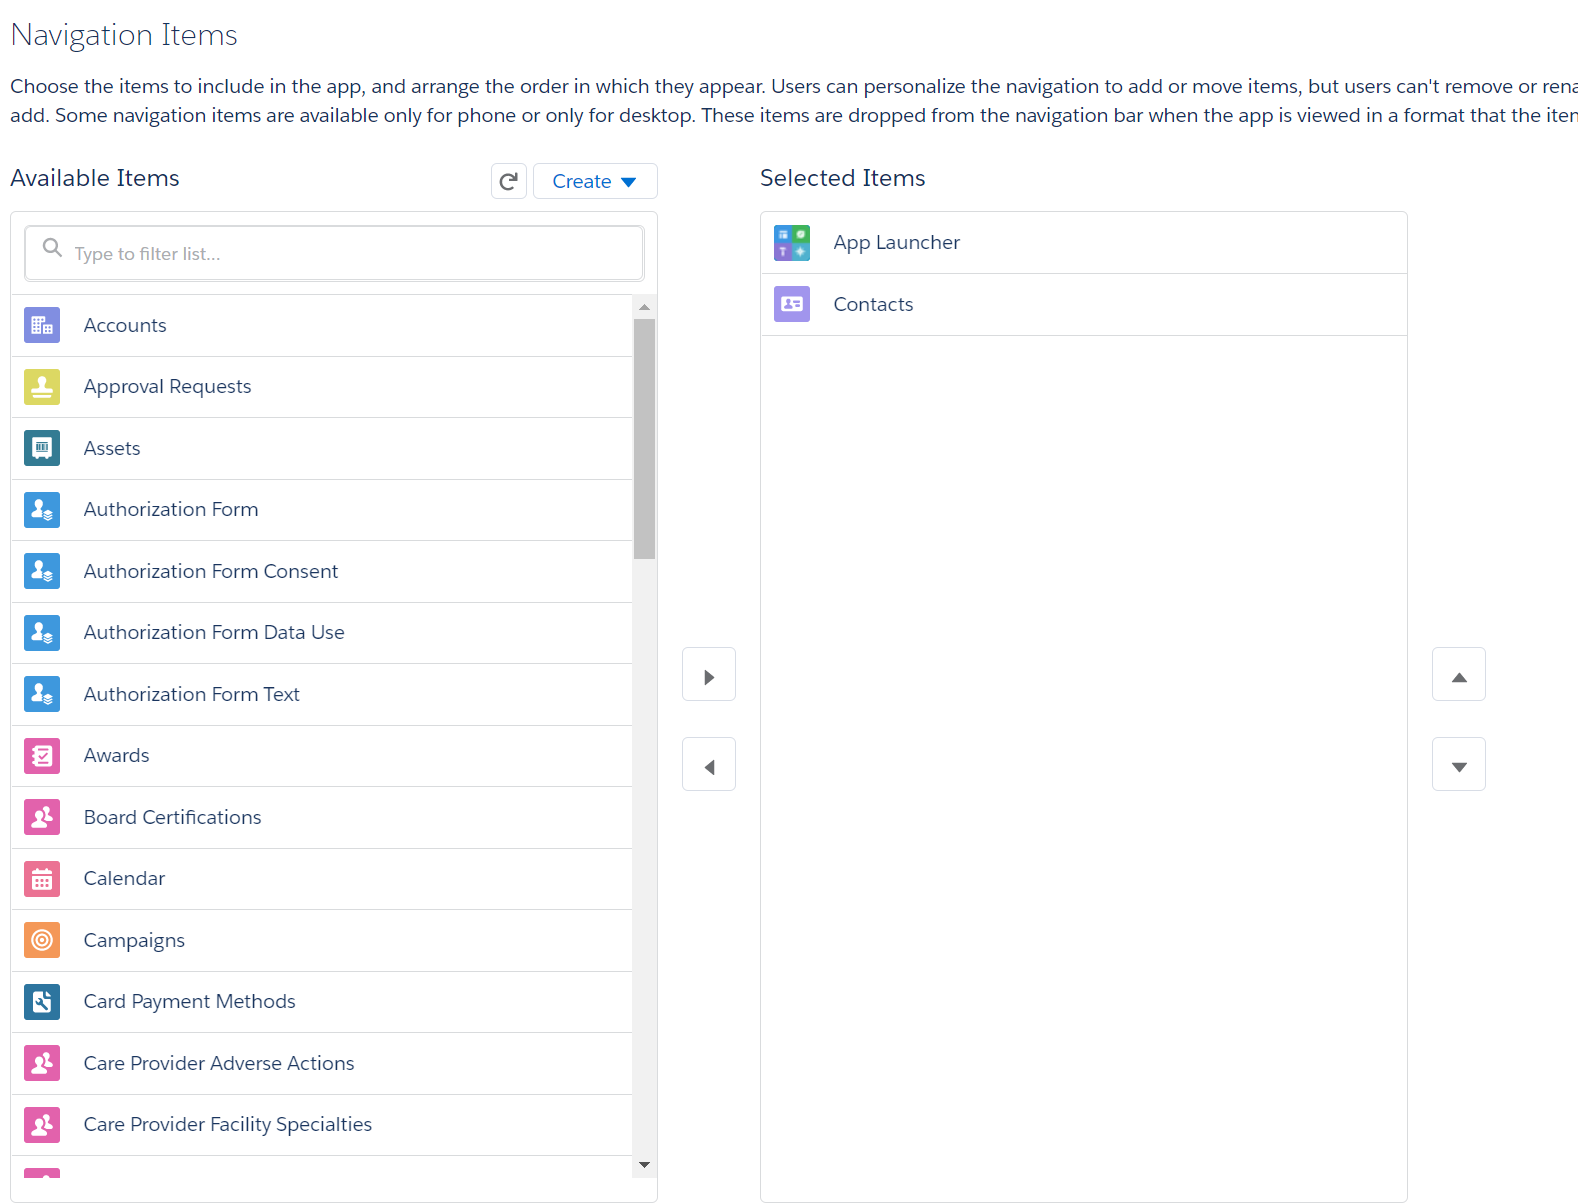Select Authorization Form Data Use item
The width and height of the screenshot is (1578, 1203).
[x=322, y=633]
